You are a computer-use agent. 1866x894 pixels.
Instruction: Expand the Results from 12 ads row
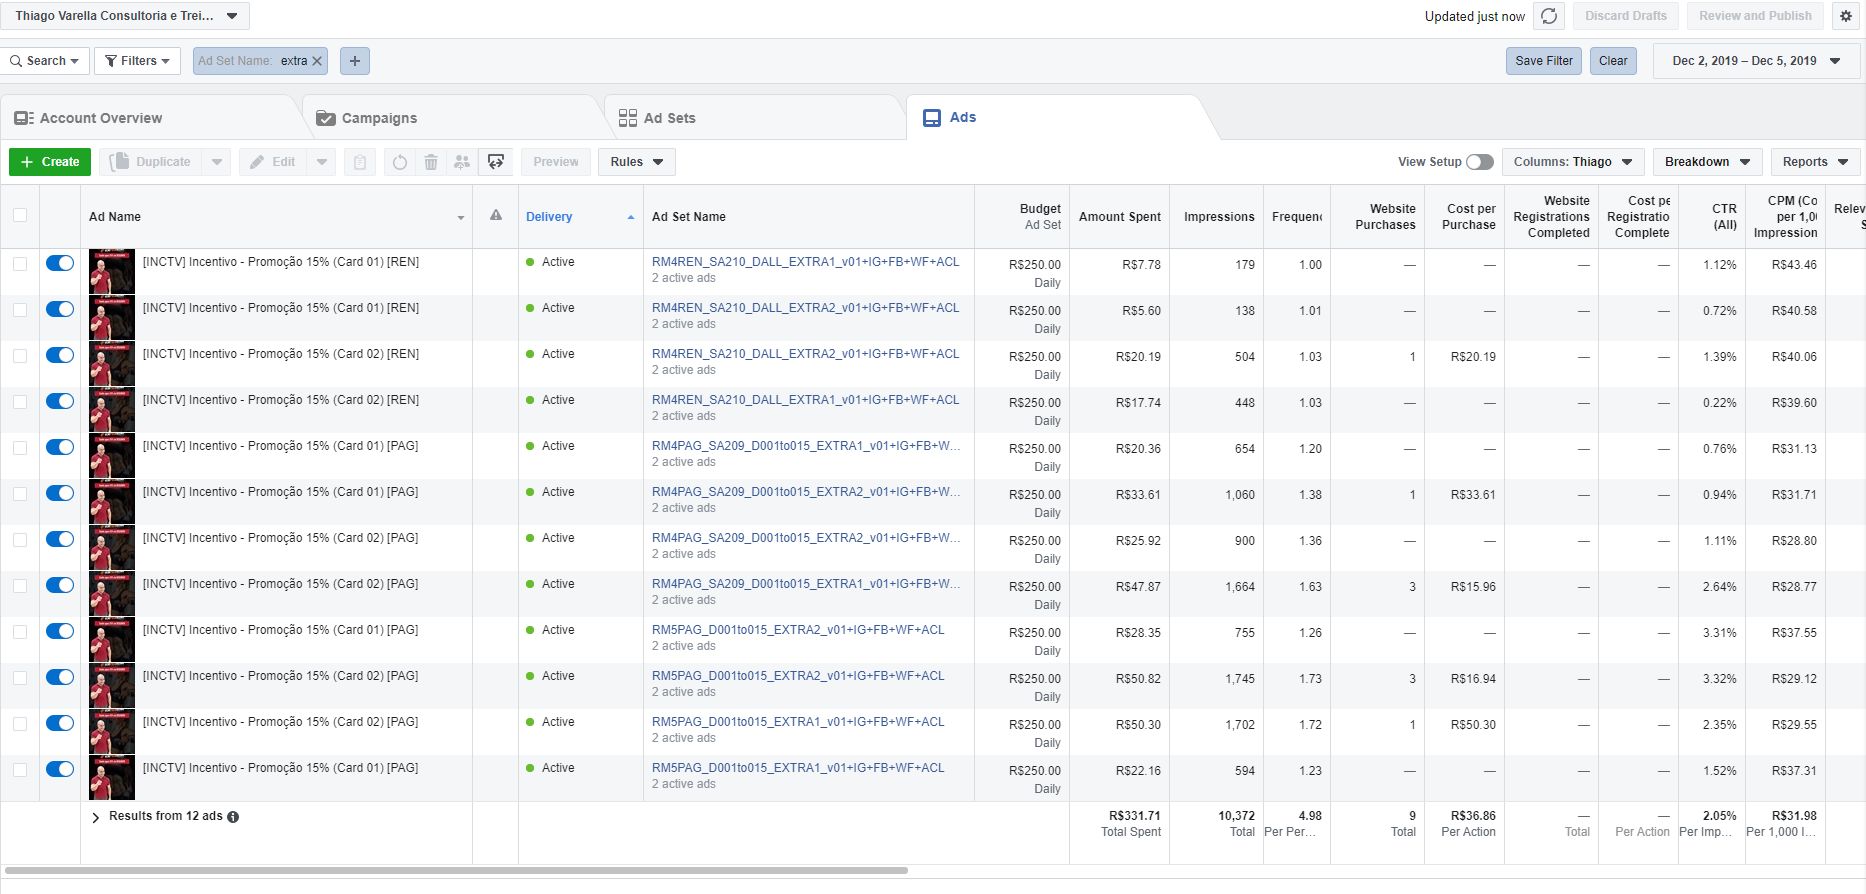(x=96, y=817)
